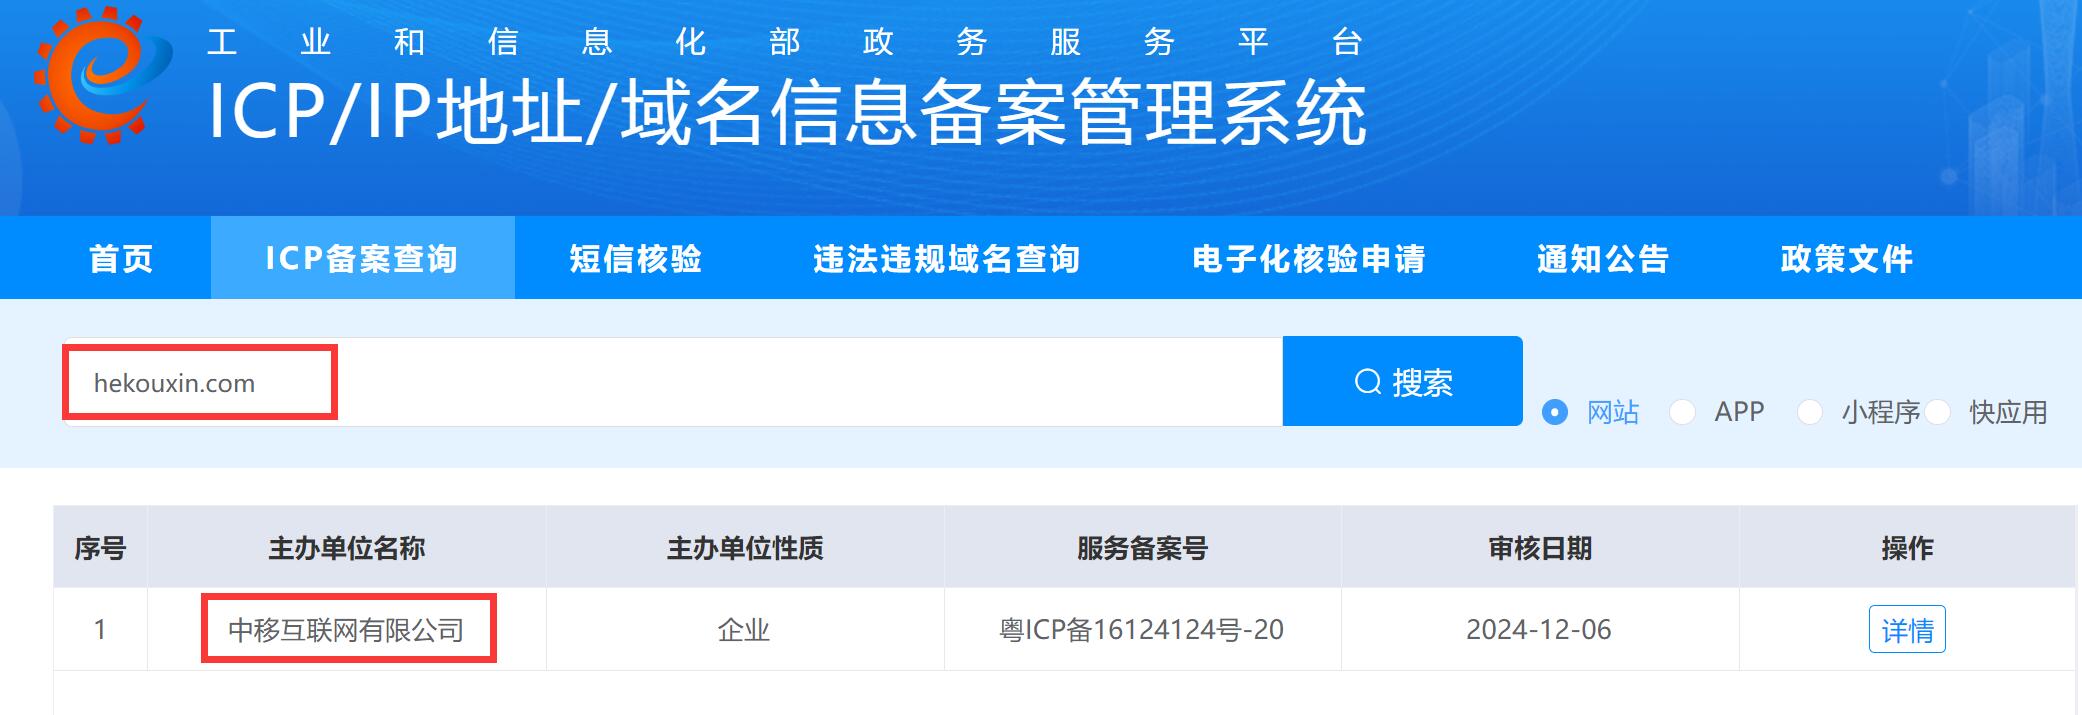Viewport: 2082px width, 715px height.
Task: Click the 详情 details button
Action: [x=1907, y=629]
